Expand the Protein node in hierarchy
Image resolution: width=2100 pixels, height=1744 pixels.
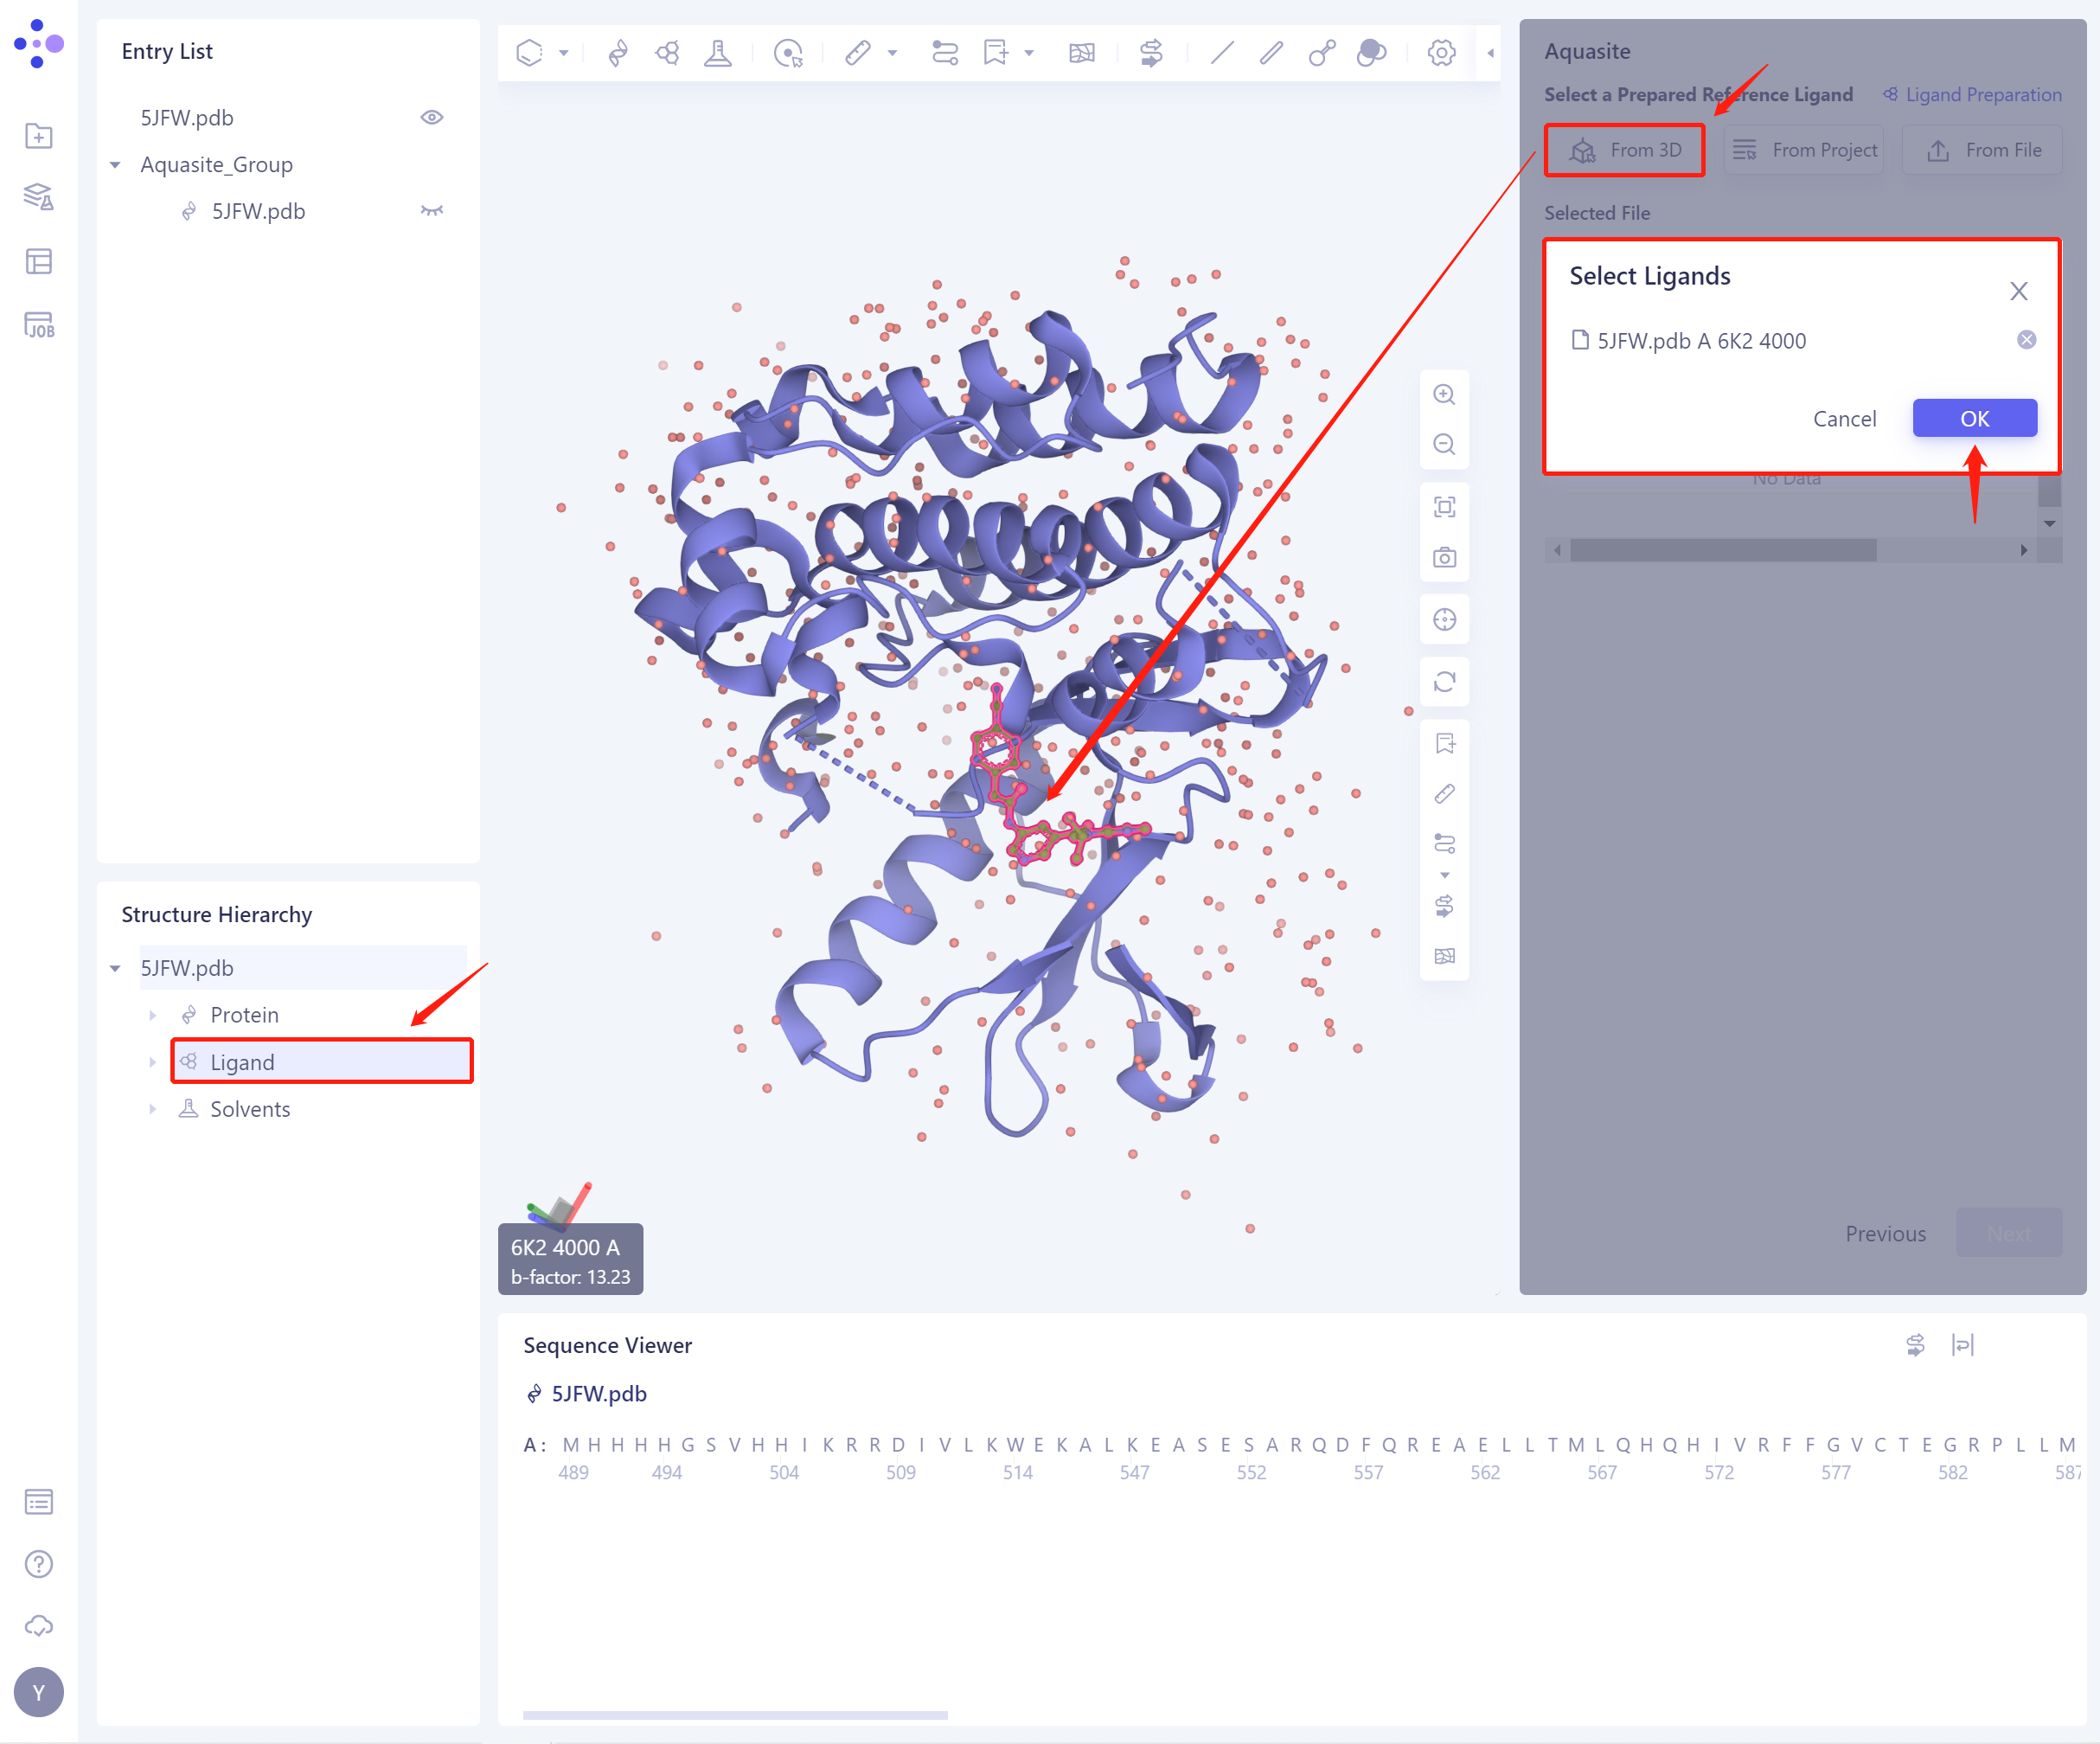pyautogui.click(x=152, y=1015)
